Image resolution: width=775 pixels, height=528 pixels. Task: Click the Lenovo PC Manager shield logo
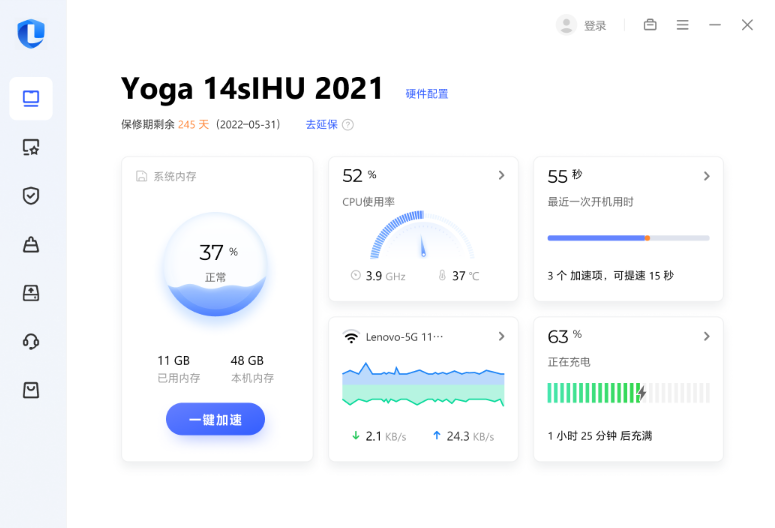pyautogui.click(x=31, y=34)
